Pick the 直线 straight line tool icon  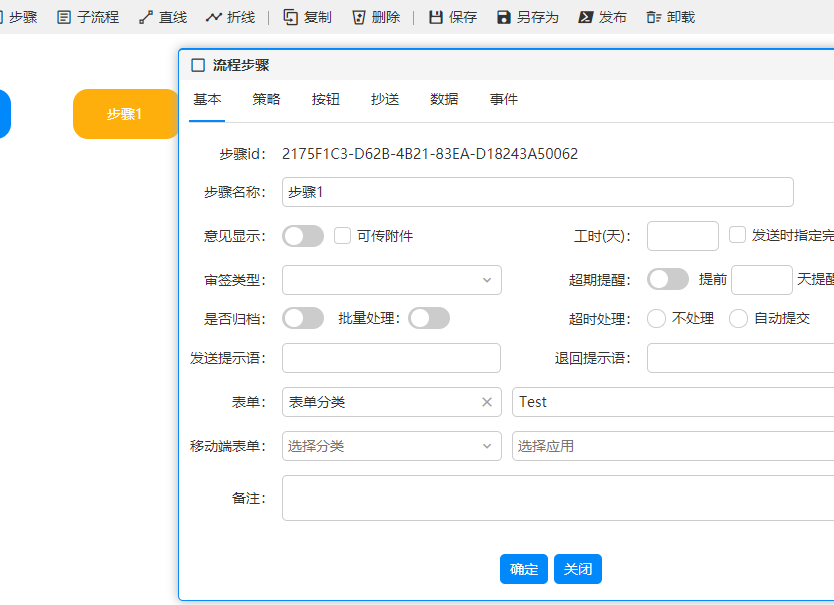(x=146, y=18)
